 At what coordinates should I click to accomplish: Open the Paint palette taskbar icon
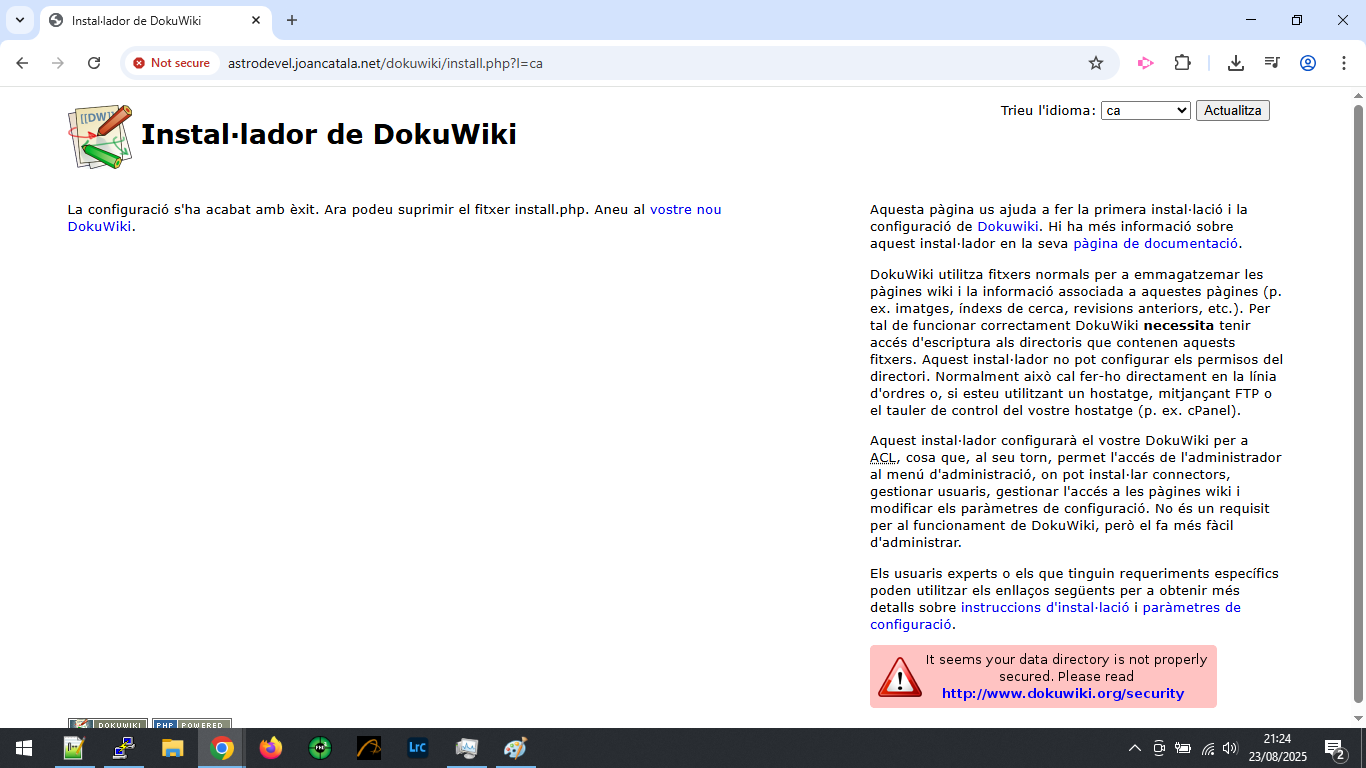[x=515, y=748]
